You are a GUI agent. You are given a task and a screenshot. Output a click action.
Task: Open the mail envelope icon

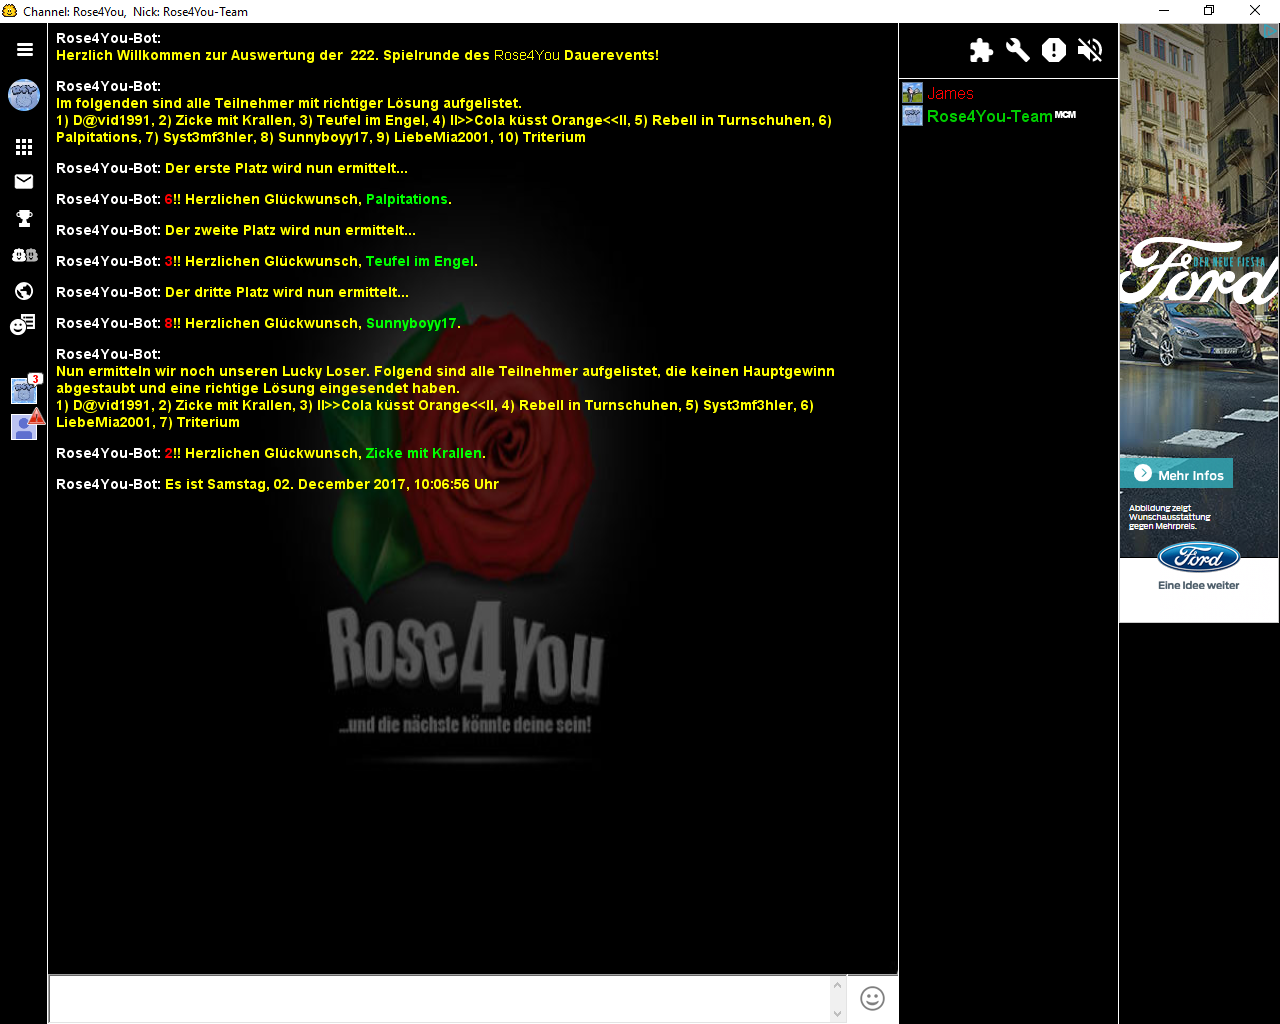(x=24, y=181)
